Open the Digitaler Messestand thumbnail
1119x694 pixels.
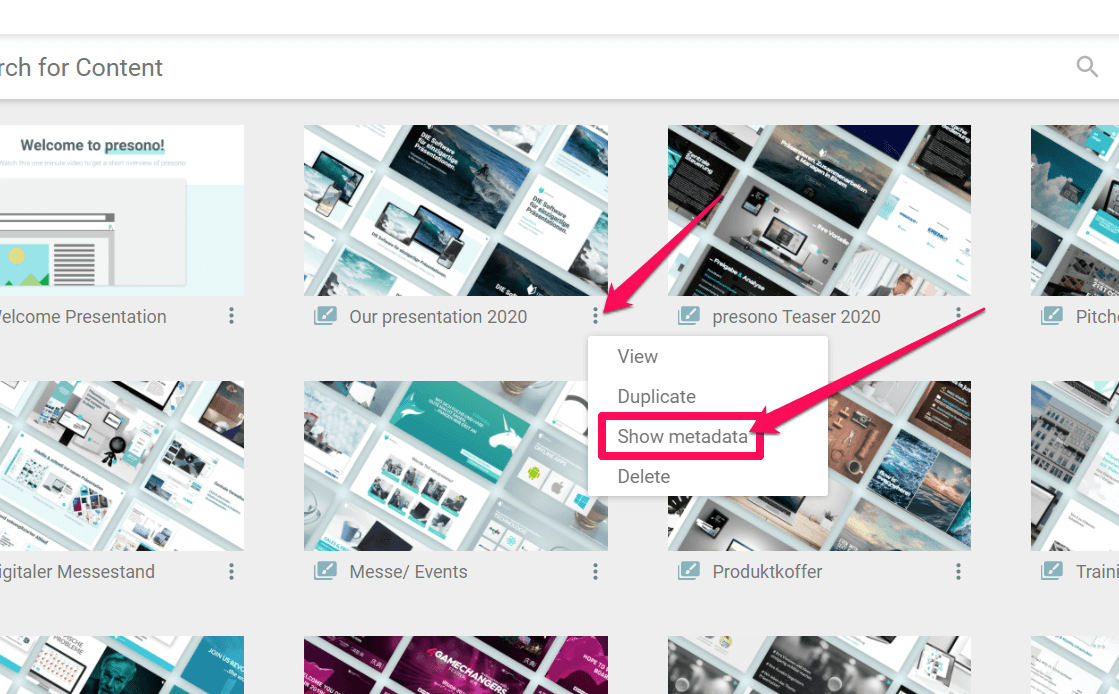pyautogui.click(x=121, y=466)
